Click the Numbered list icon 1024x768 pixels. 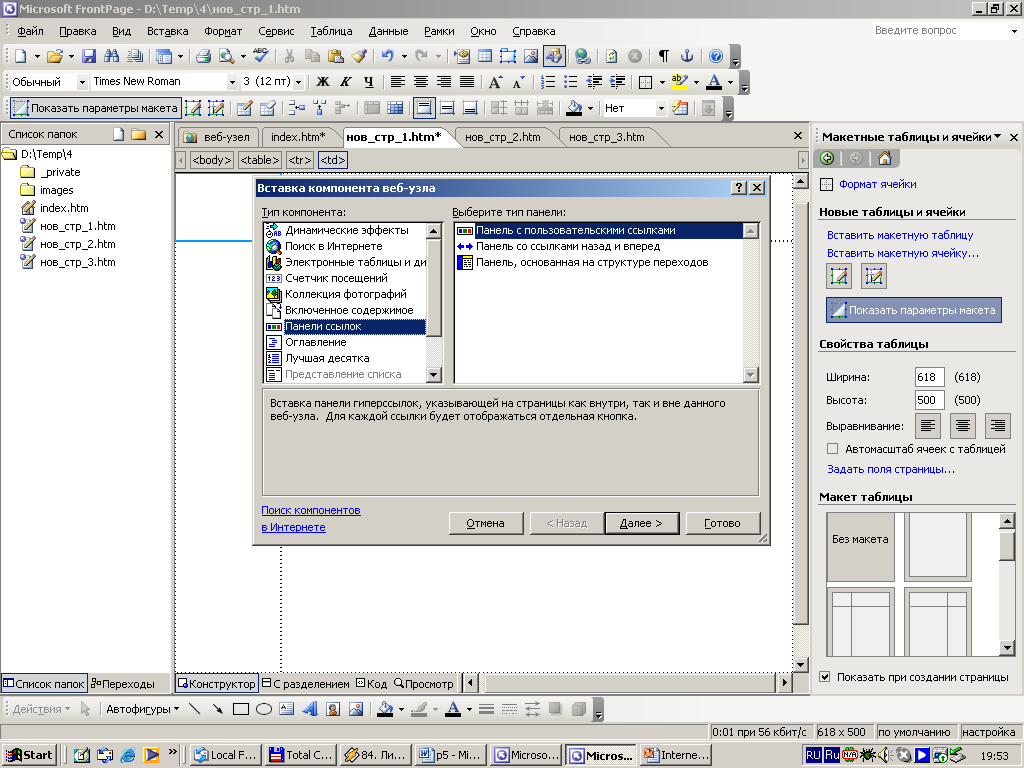click(x=548, y=82)
